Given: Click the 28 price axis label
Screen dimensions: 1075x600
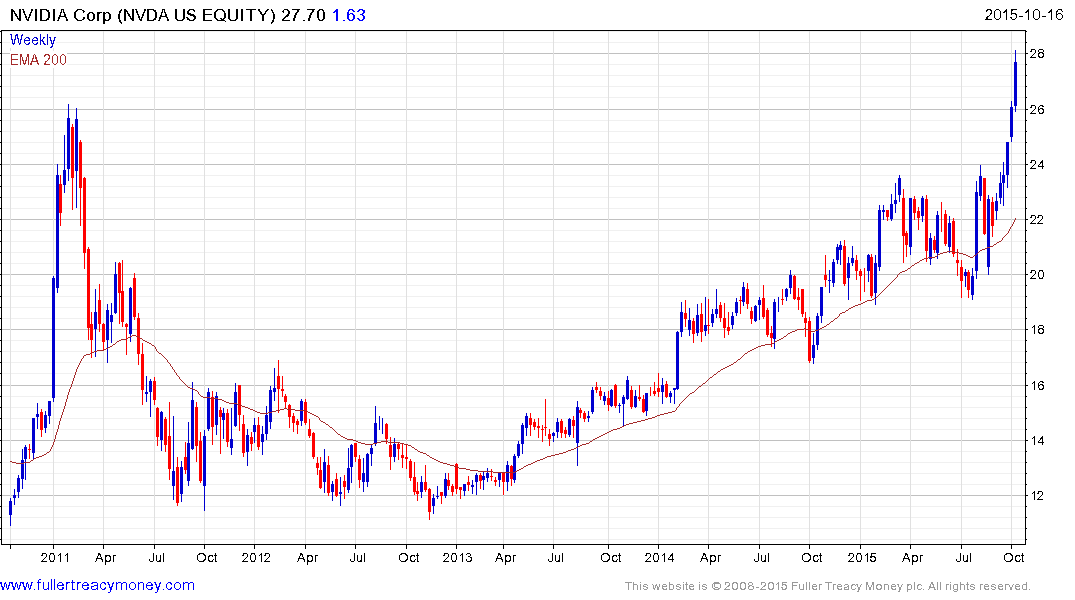Looking at the screenshot, I should coord(1037,53).
